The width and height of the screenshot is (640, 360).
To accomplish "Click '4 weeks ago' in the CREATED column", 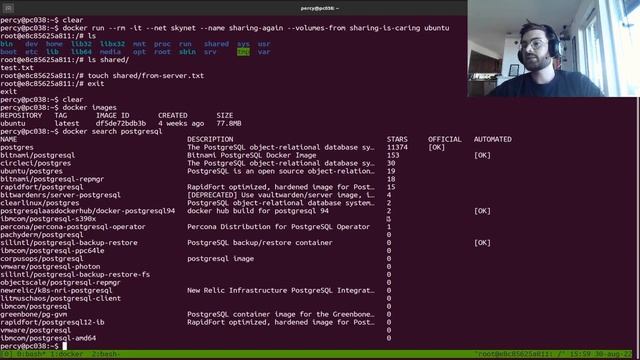I will [181, 124].
